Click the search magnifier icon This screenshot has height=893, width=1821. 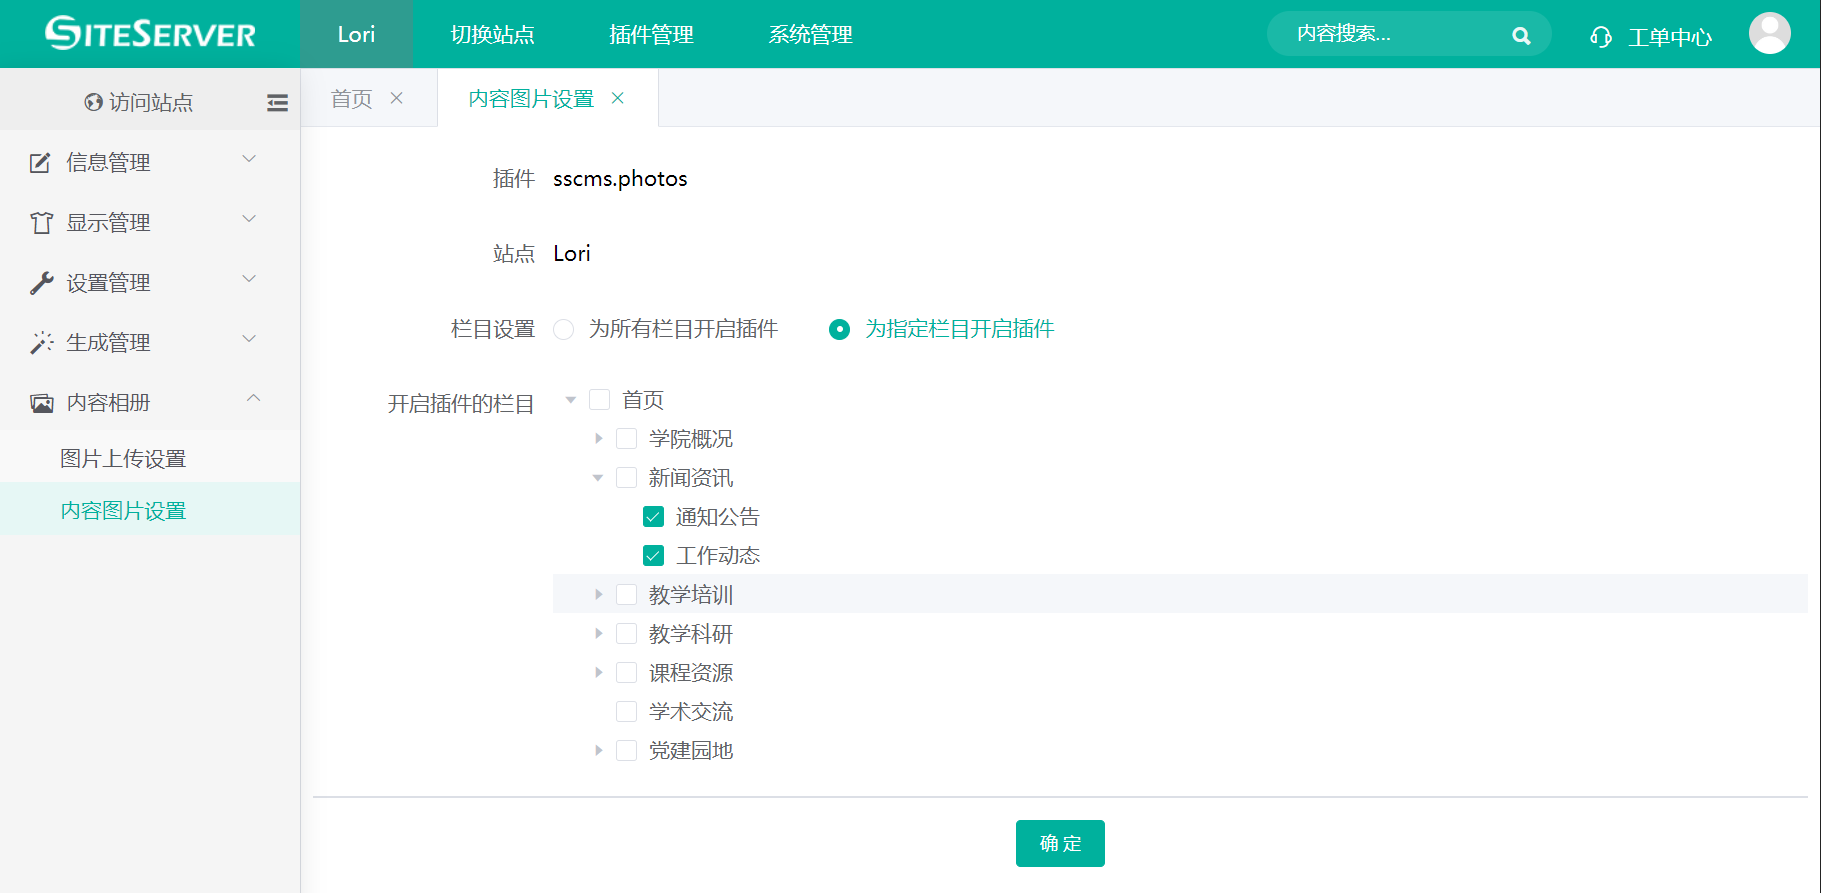coord(1521,35)
